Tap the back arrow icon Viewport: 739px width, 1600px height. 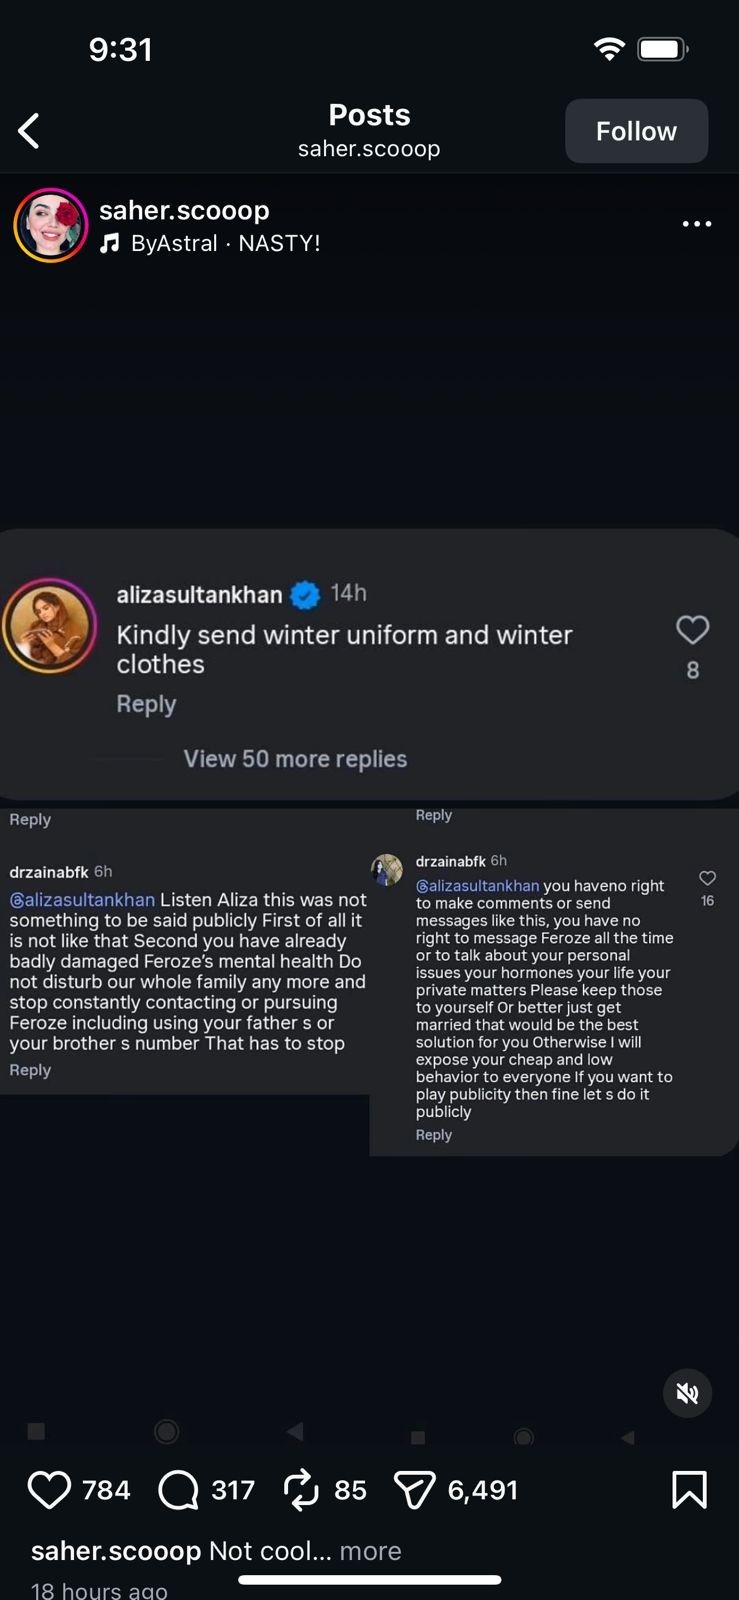[29, 131]
